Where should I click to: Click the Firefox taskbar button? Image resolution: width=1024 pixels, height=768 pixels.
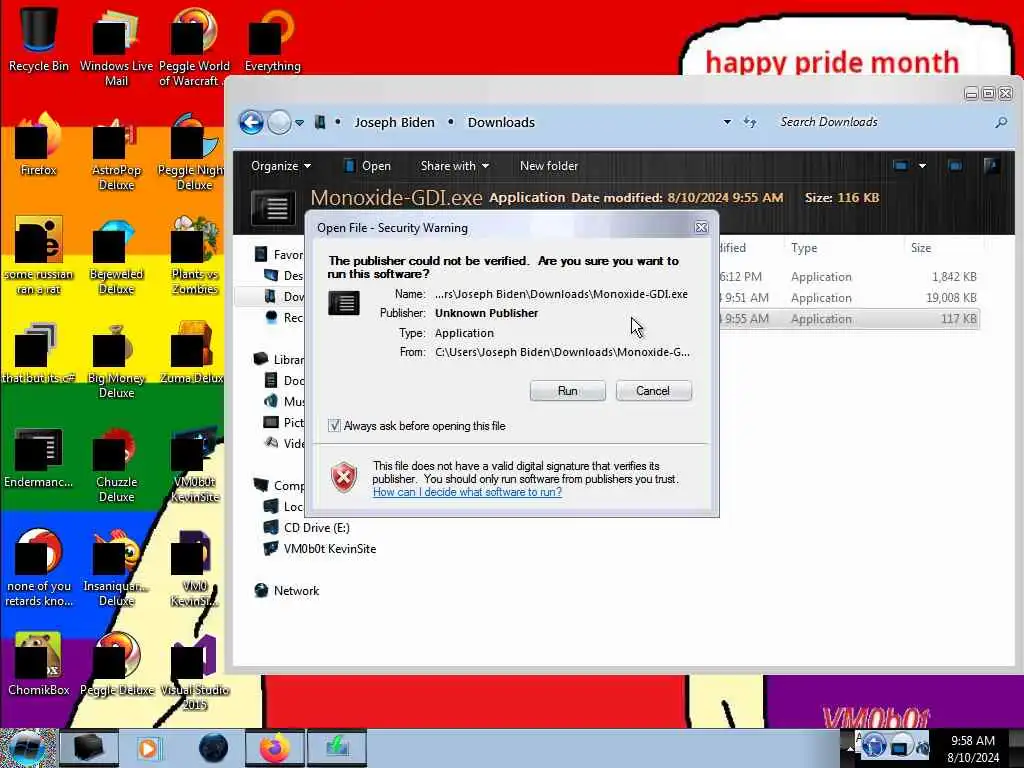(274, 748)
